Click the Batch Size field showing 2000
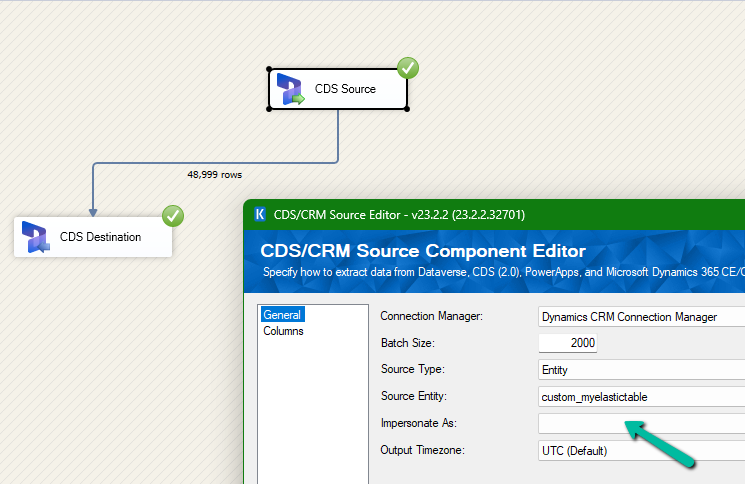Viewport: 745px width, 484px height. tap(568, 343)
